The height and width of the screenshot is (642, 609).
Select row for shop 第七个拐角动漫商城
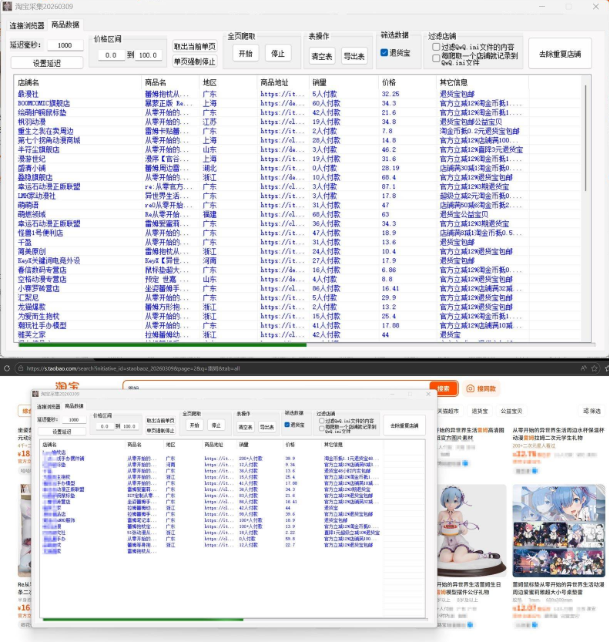pyautogui.click(x=270, y=140)
